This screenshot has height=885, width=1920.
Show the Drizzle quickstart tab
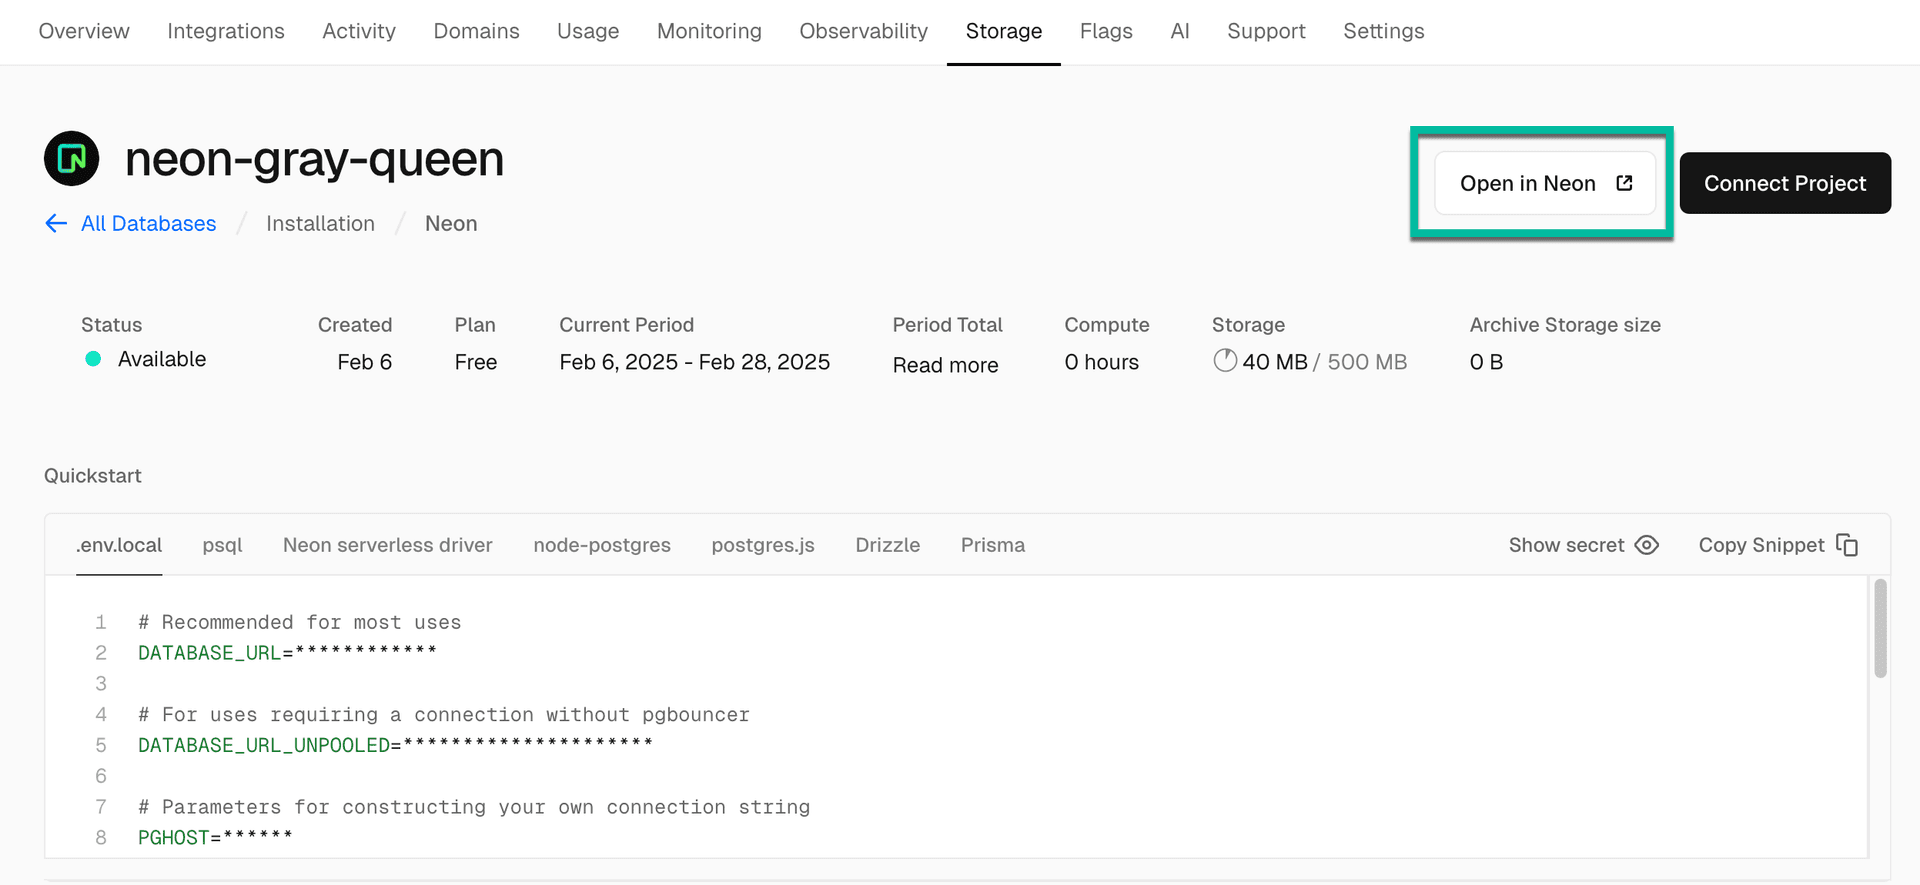pos(887,545)
